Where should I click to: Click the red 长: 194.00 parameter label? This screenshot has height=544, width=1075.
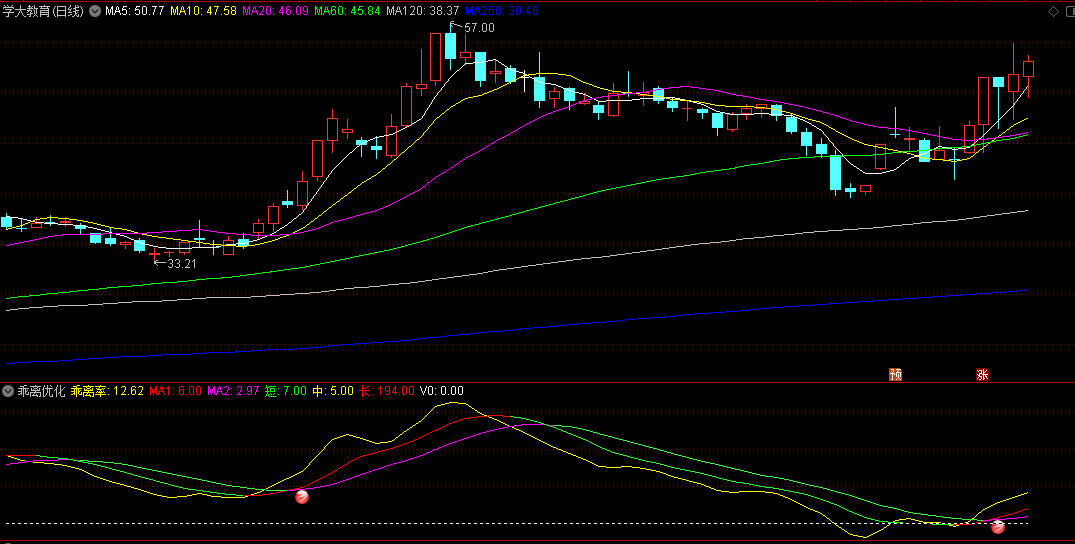[387, 391]
